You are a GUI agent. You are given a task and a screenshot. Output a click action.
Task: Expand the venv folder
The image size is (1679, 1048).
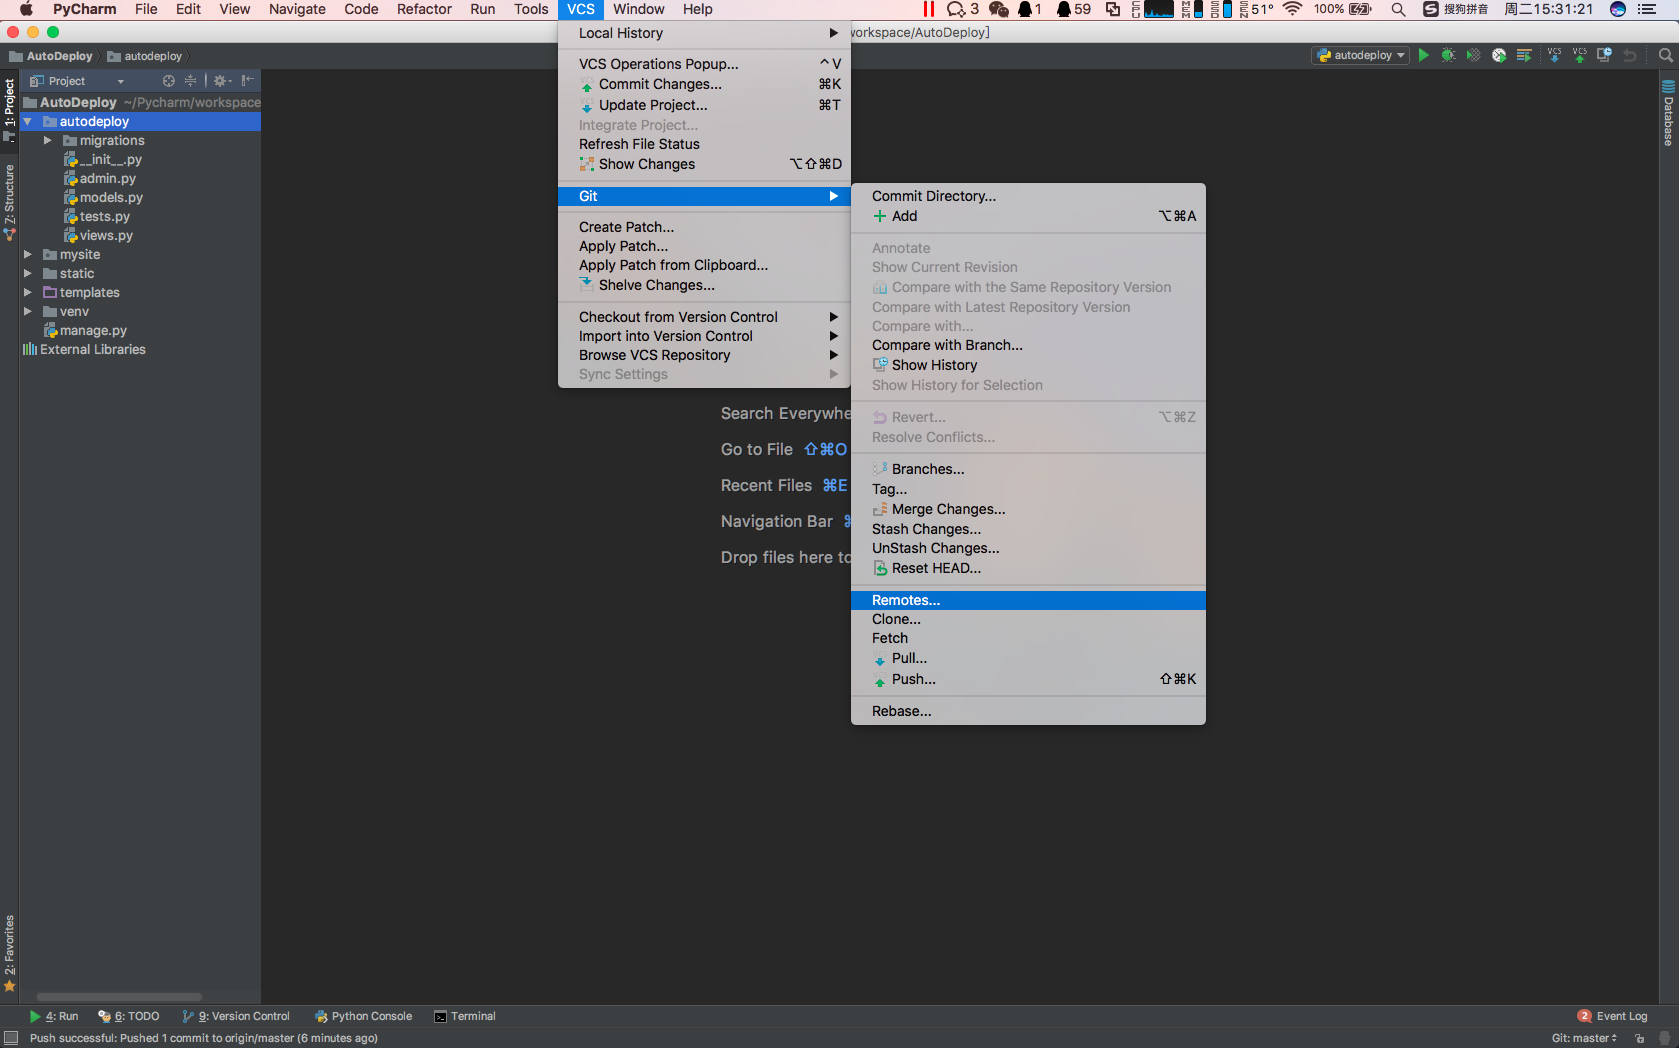coord(28,311)
